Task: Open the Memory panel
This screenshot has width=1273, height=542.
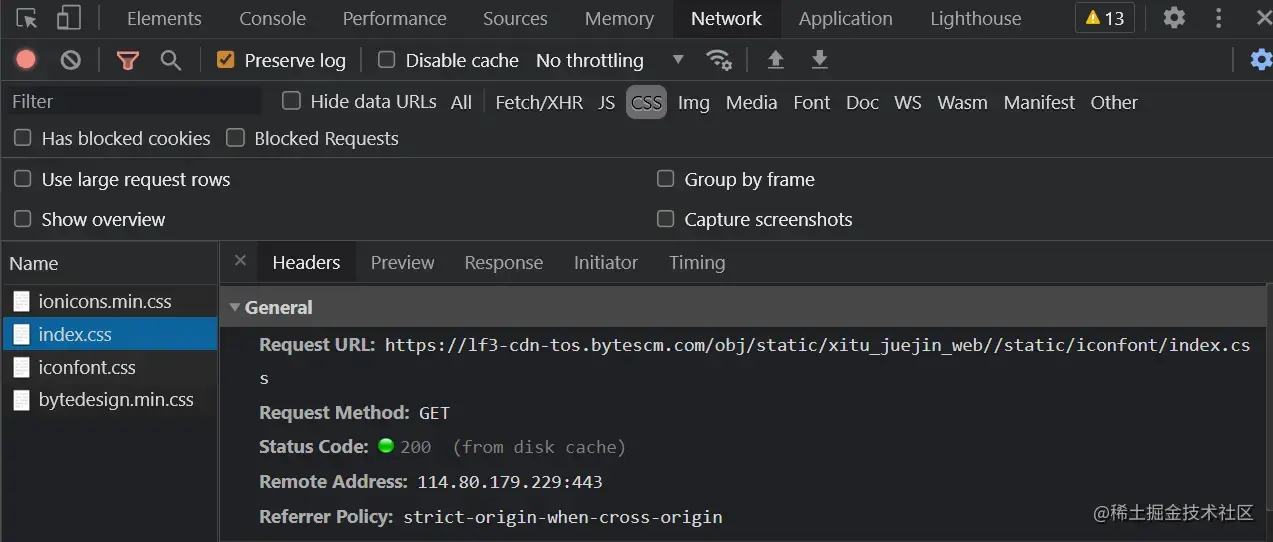Action: [x=619, y=18]
